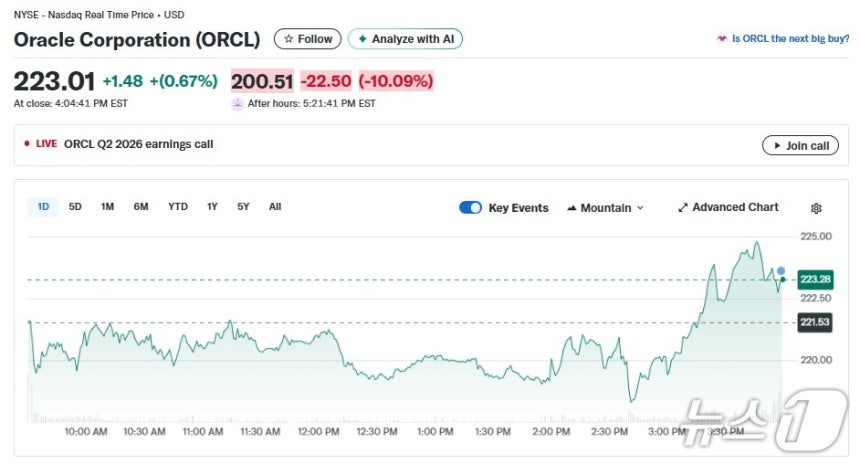Click the 223.28 current price label
This screenshot has height=464, width=860.
[x=816, y=279]
